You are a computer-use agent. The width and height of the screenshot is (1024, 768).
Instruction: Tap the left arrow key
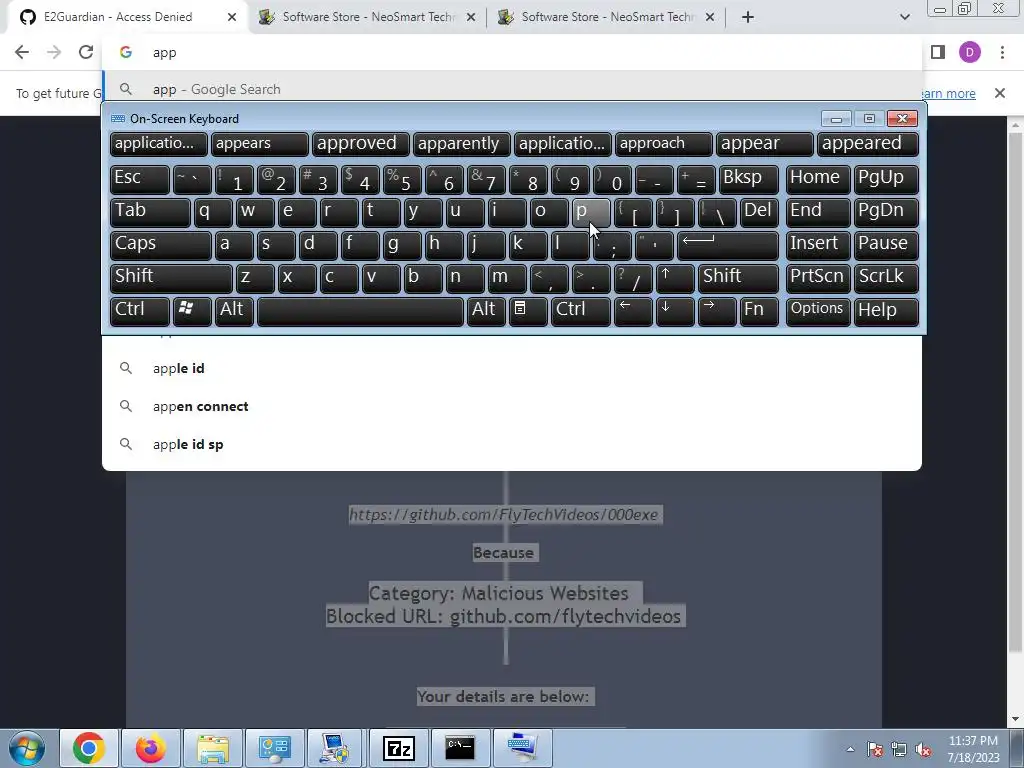coord(633,312)
